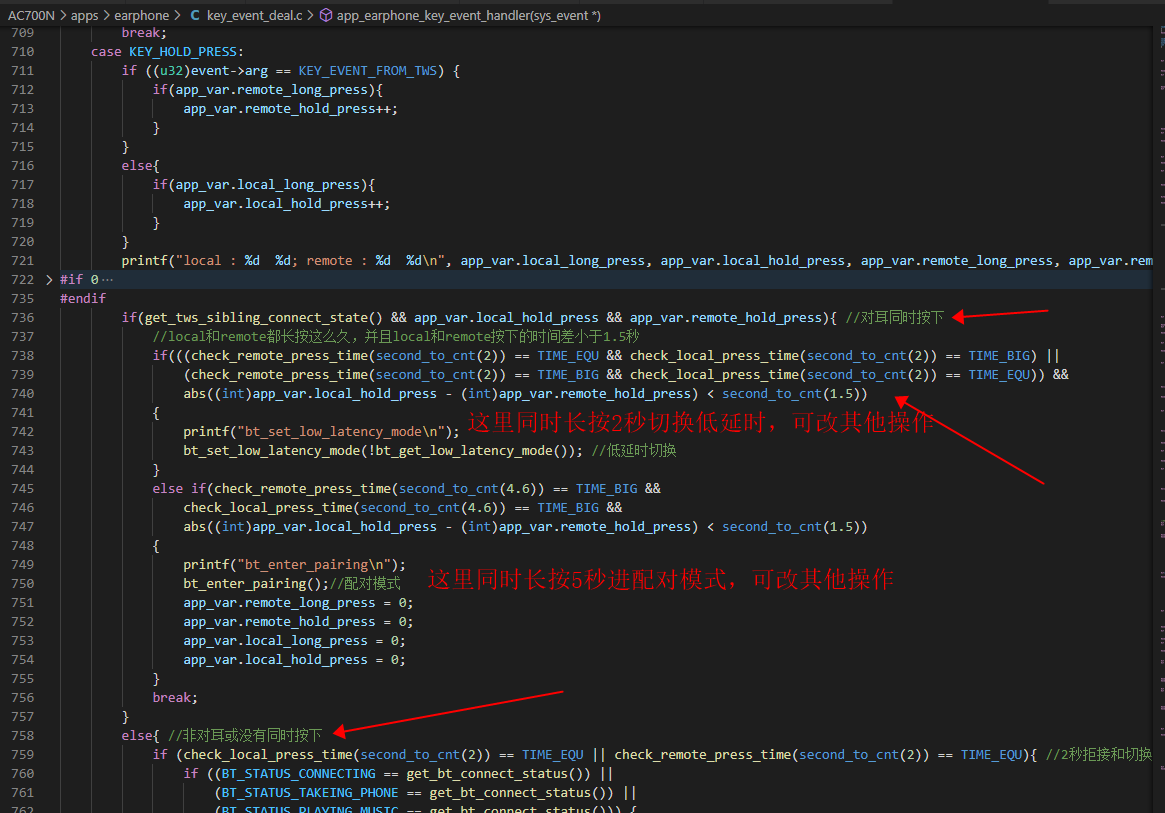The height and width of the screenshot is (813, 1165).
Task: Click the comment //对耳同时按下
Action: [x=895, y=317]
